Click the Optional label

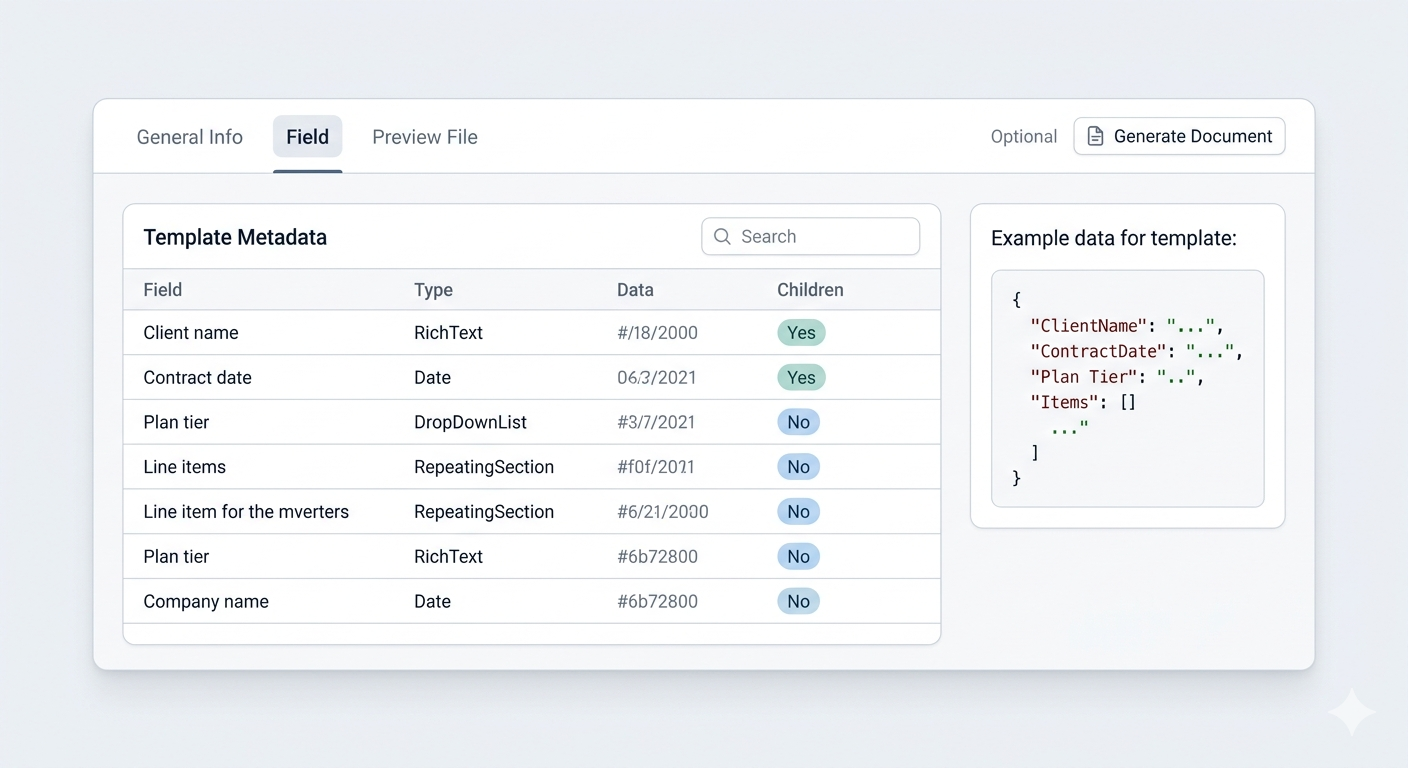1023,137
